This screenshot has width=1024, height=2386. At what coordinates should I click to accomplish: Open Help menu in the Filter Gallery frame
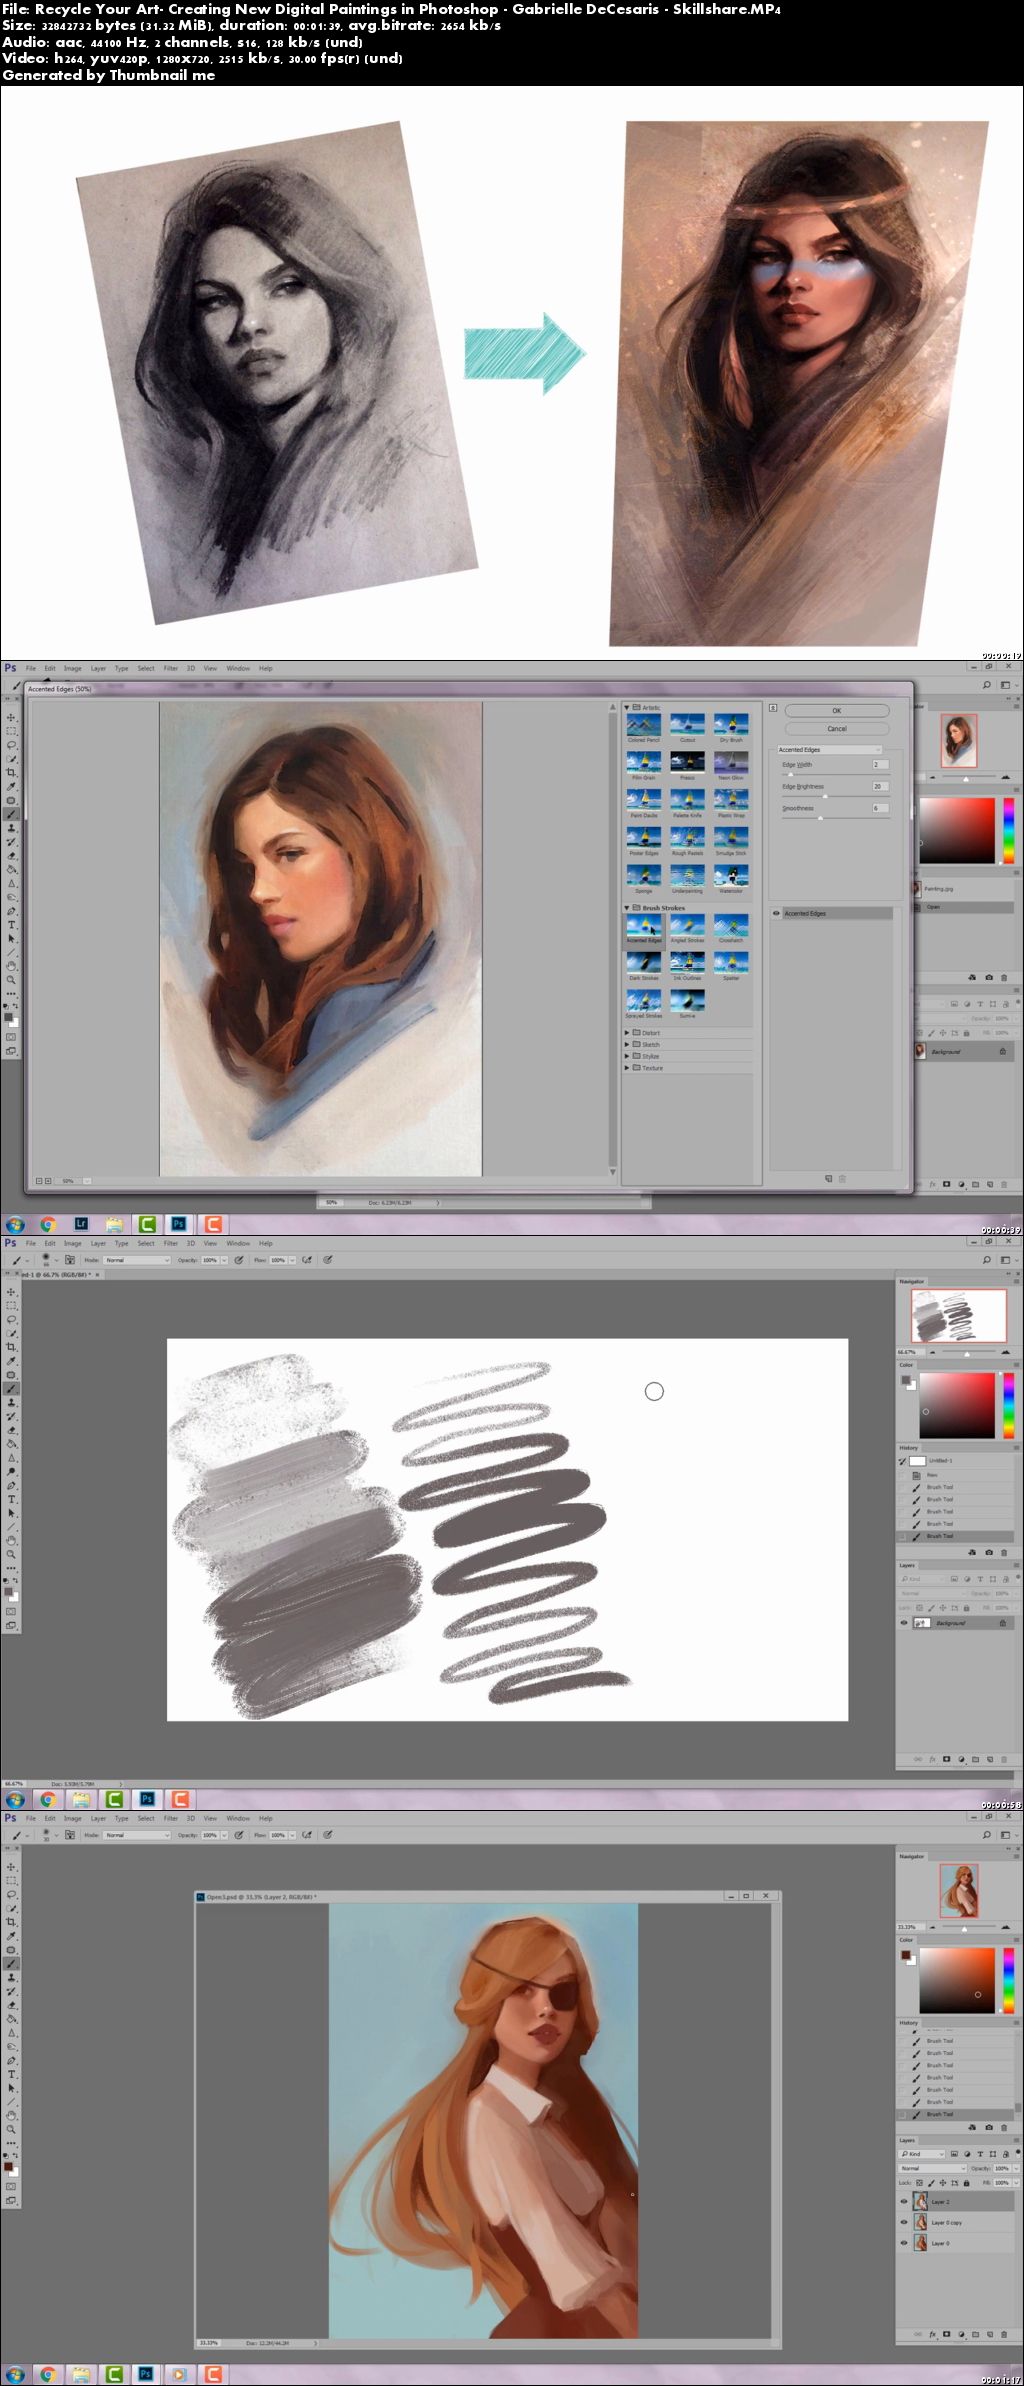(x=266, y=668)
